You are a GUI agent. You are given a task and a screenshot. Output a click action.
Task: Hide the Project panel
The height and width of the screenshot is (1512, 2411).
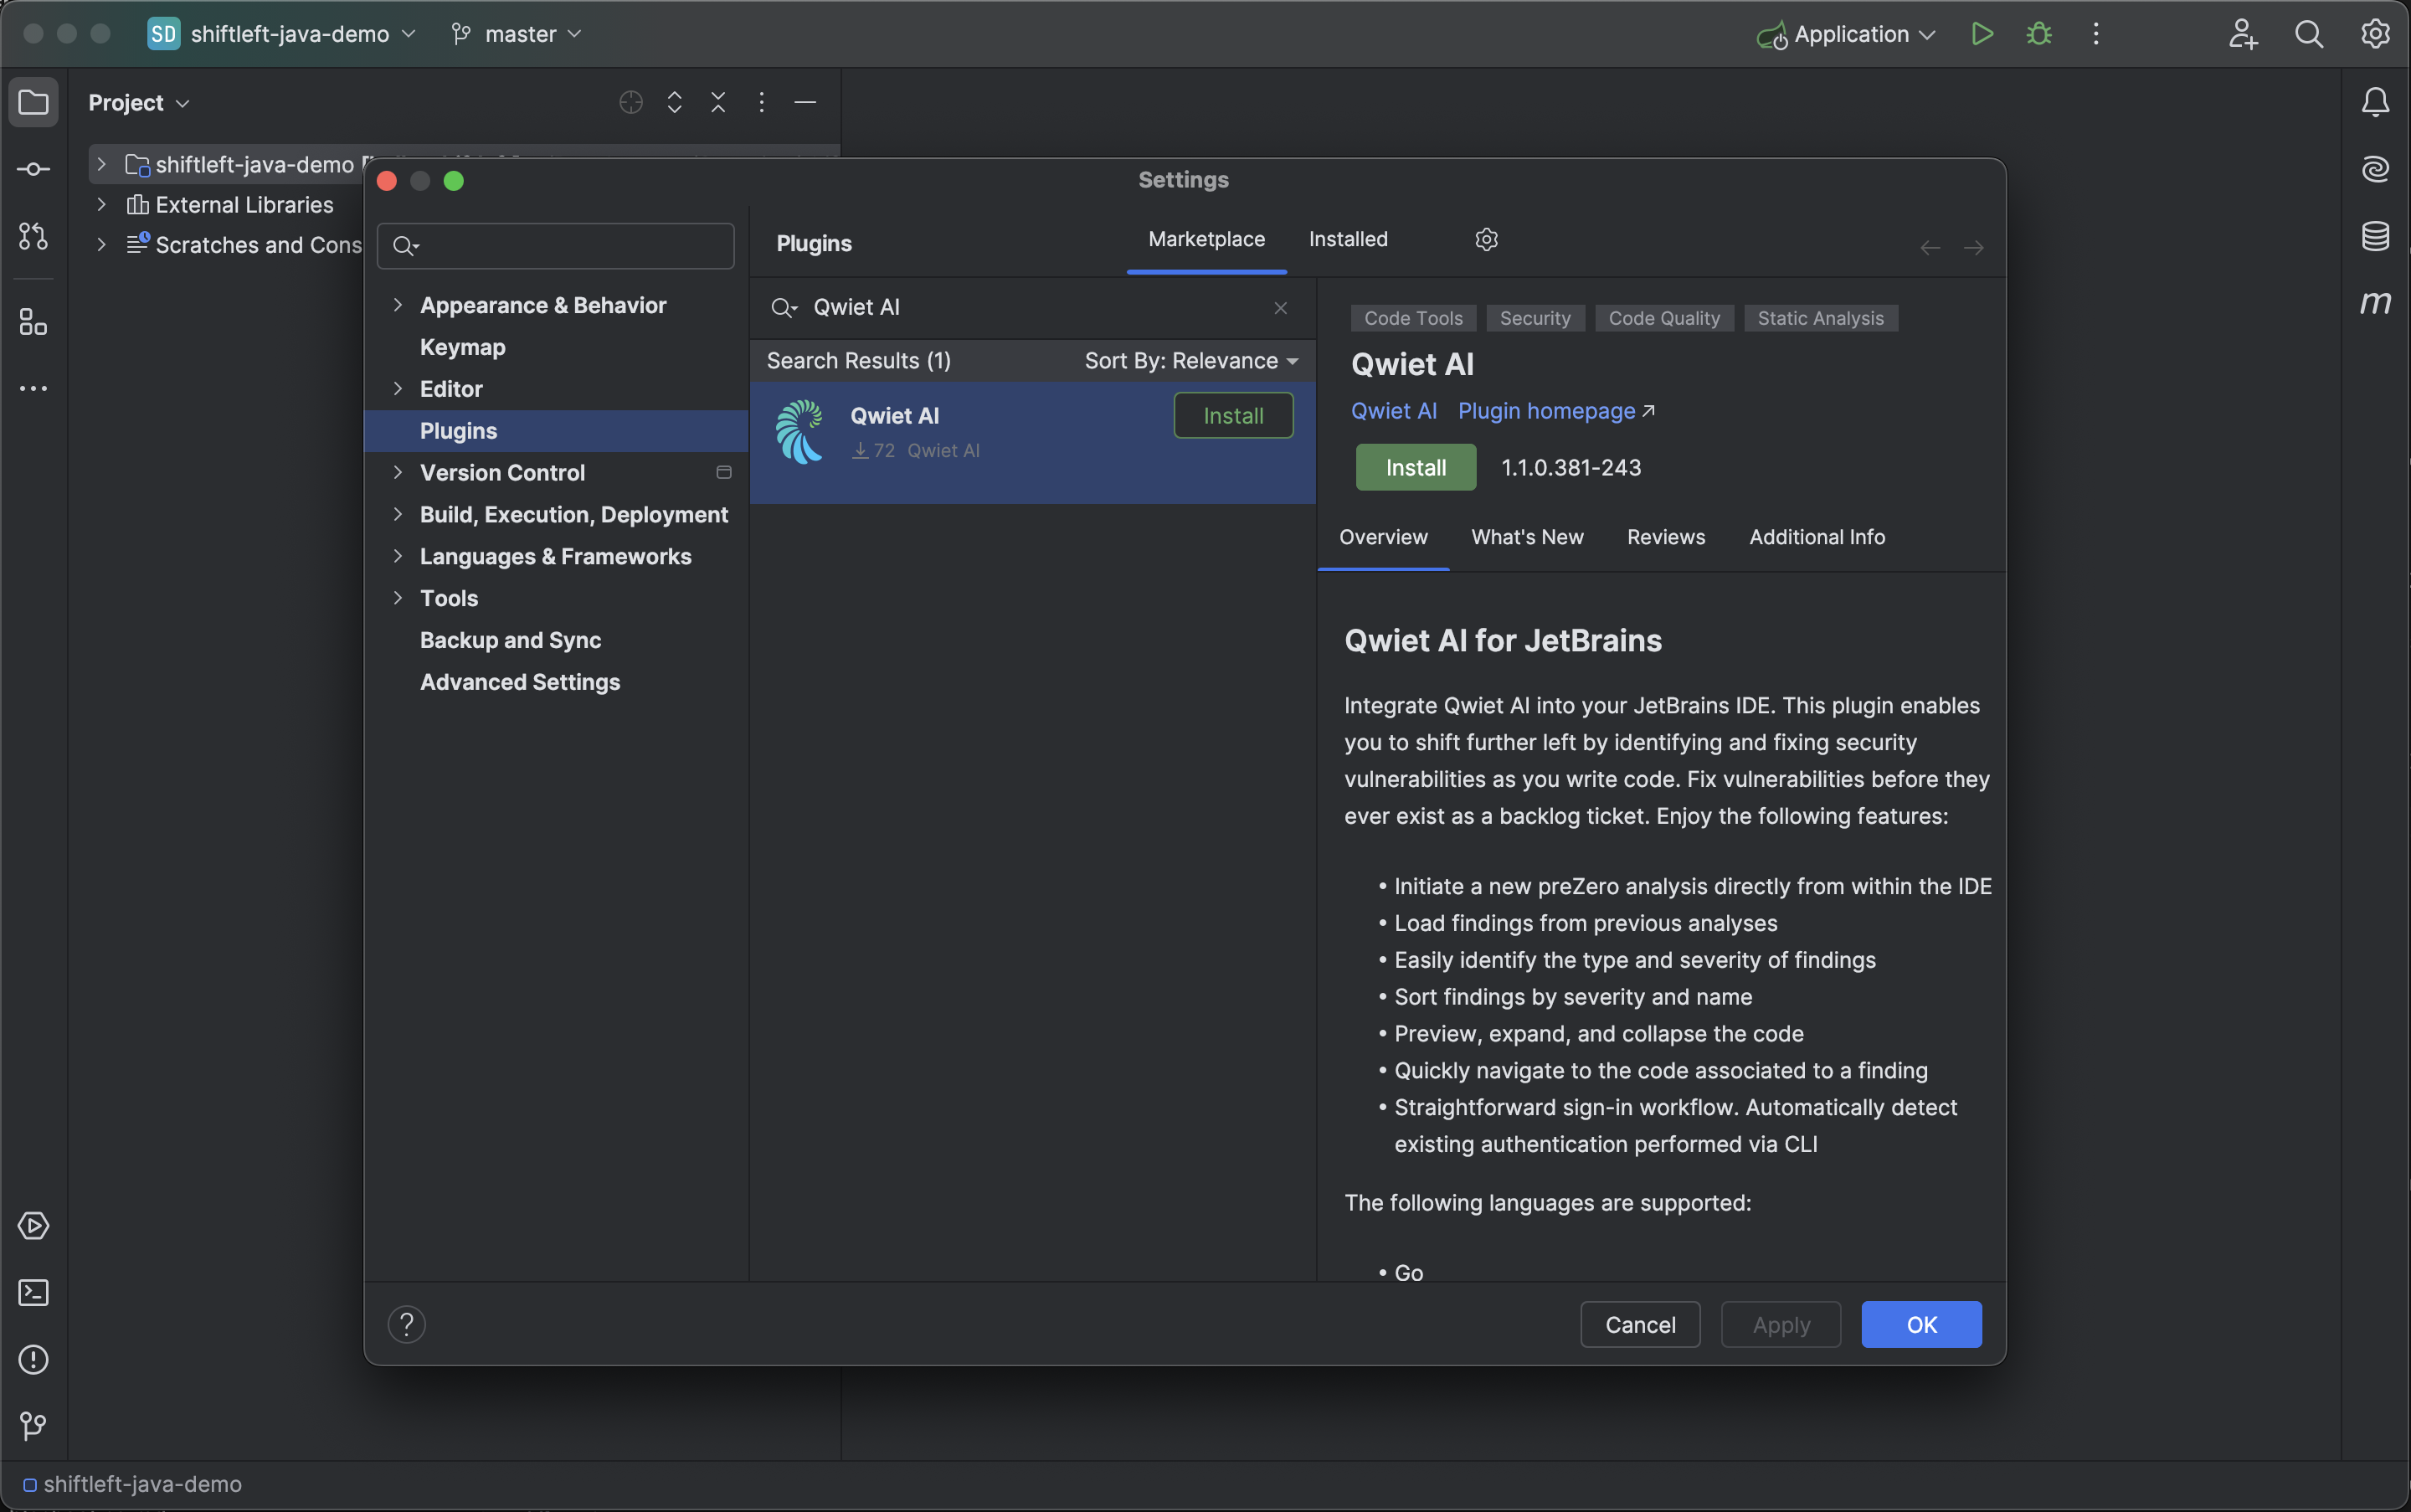[805, 102]
